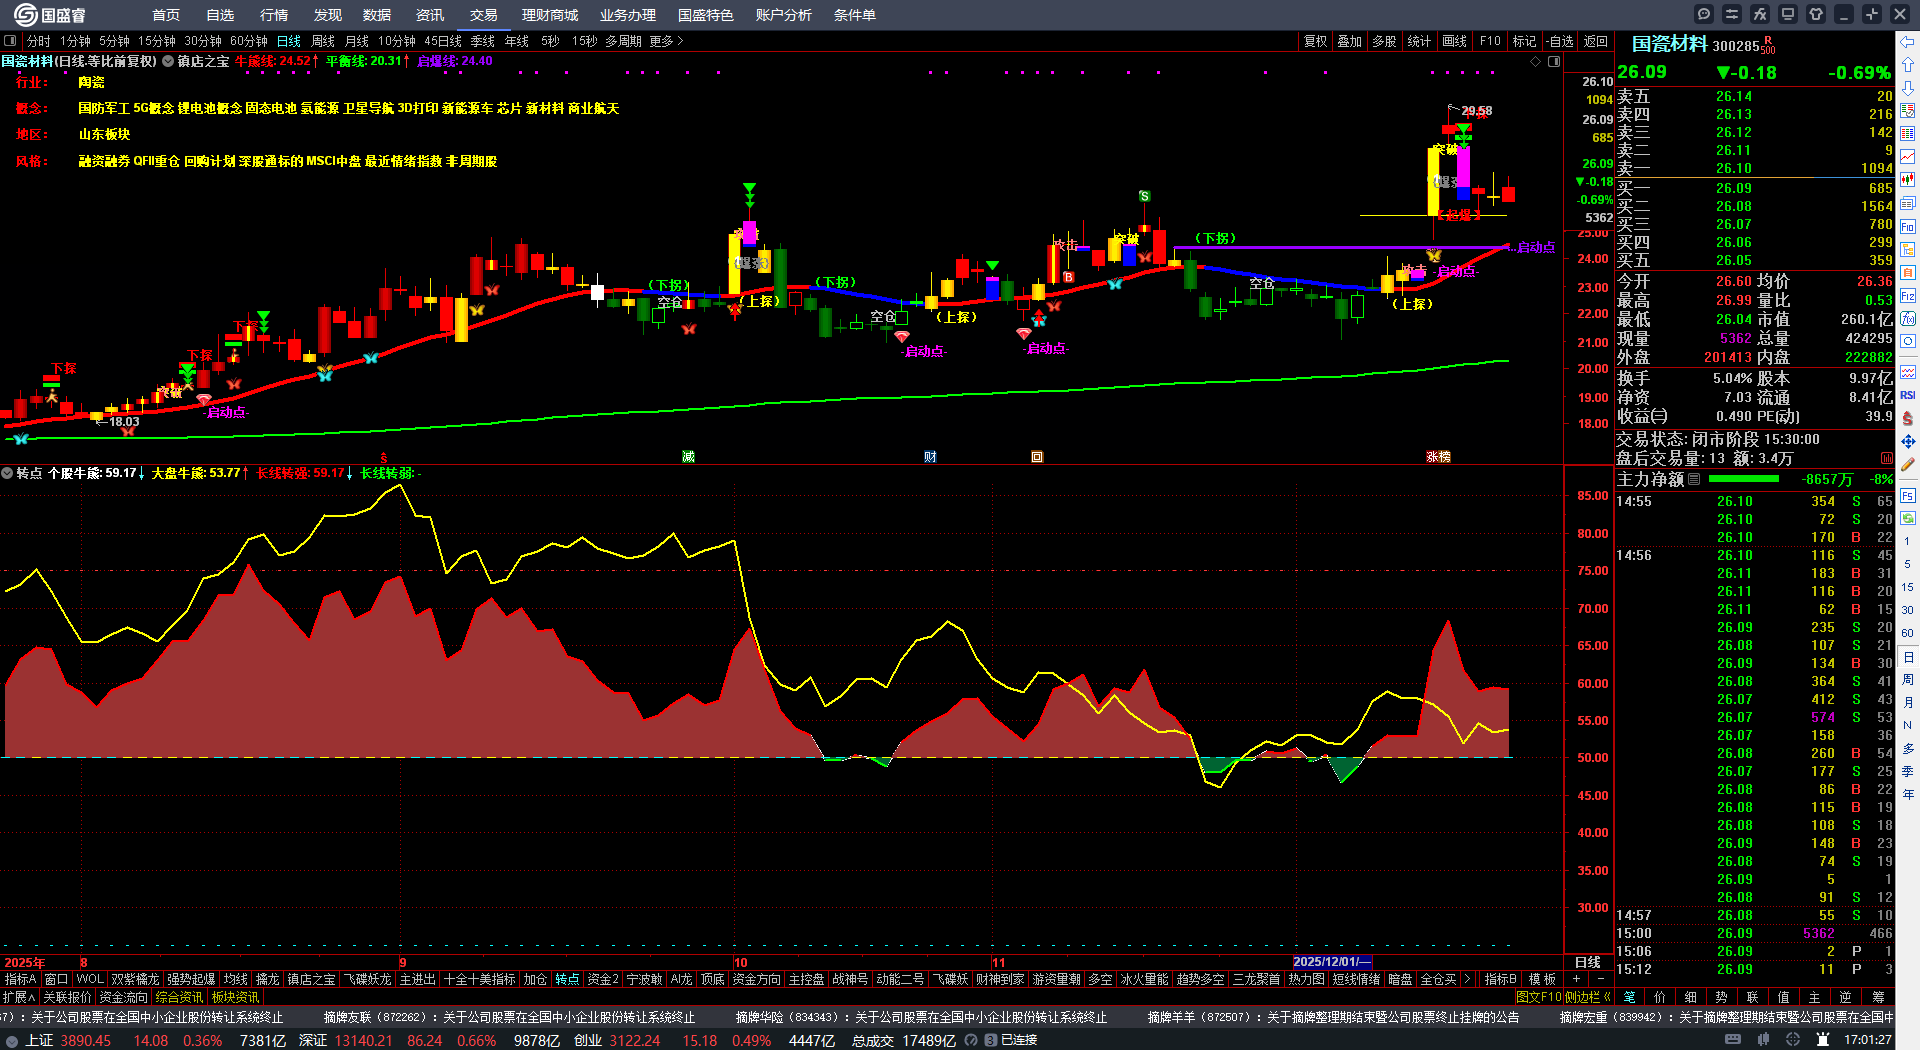Expand the 更多 periods dropdown
The image size is (1920, 1050).
pyautogui.click(x=666, y=41)
